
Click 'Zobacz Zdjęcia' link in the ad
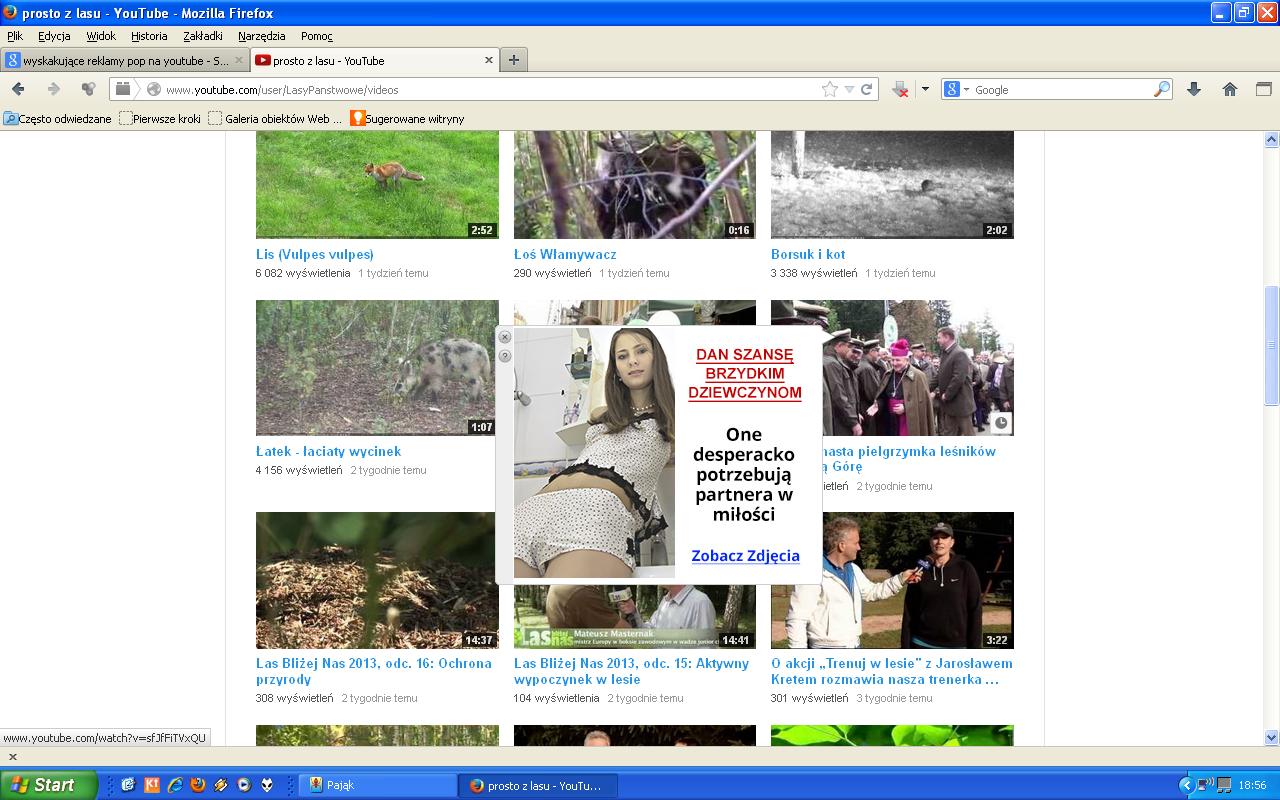coord(745,556)
